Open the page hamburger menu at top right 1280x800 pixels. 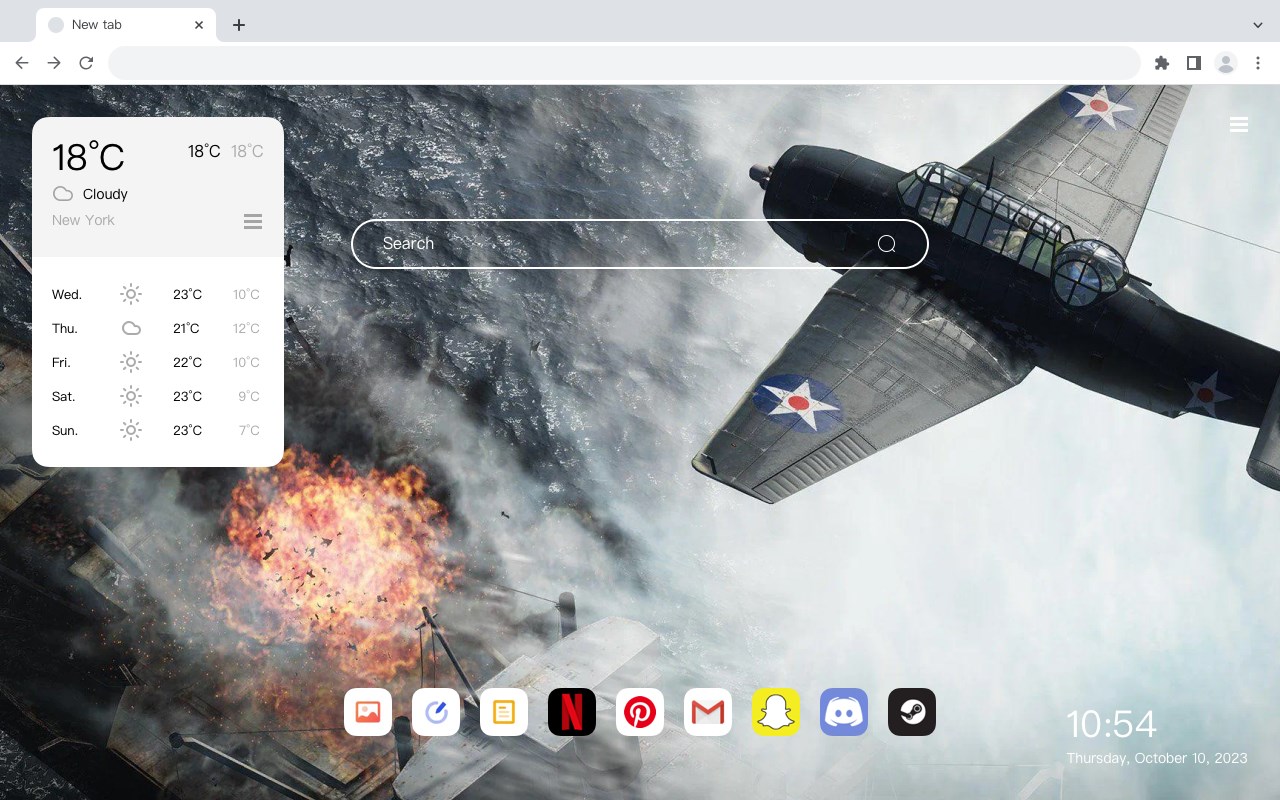click(1239, 124)
